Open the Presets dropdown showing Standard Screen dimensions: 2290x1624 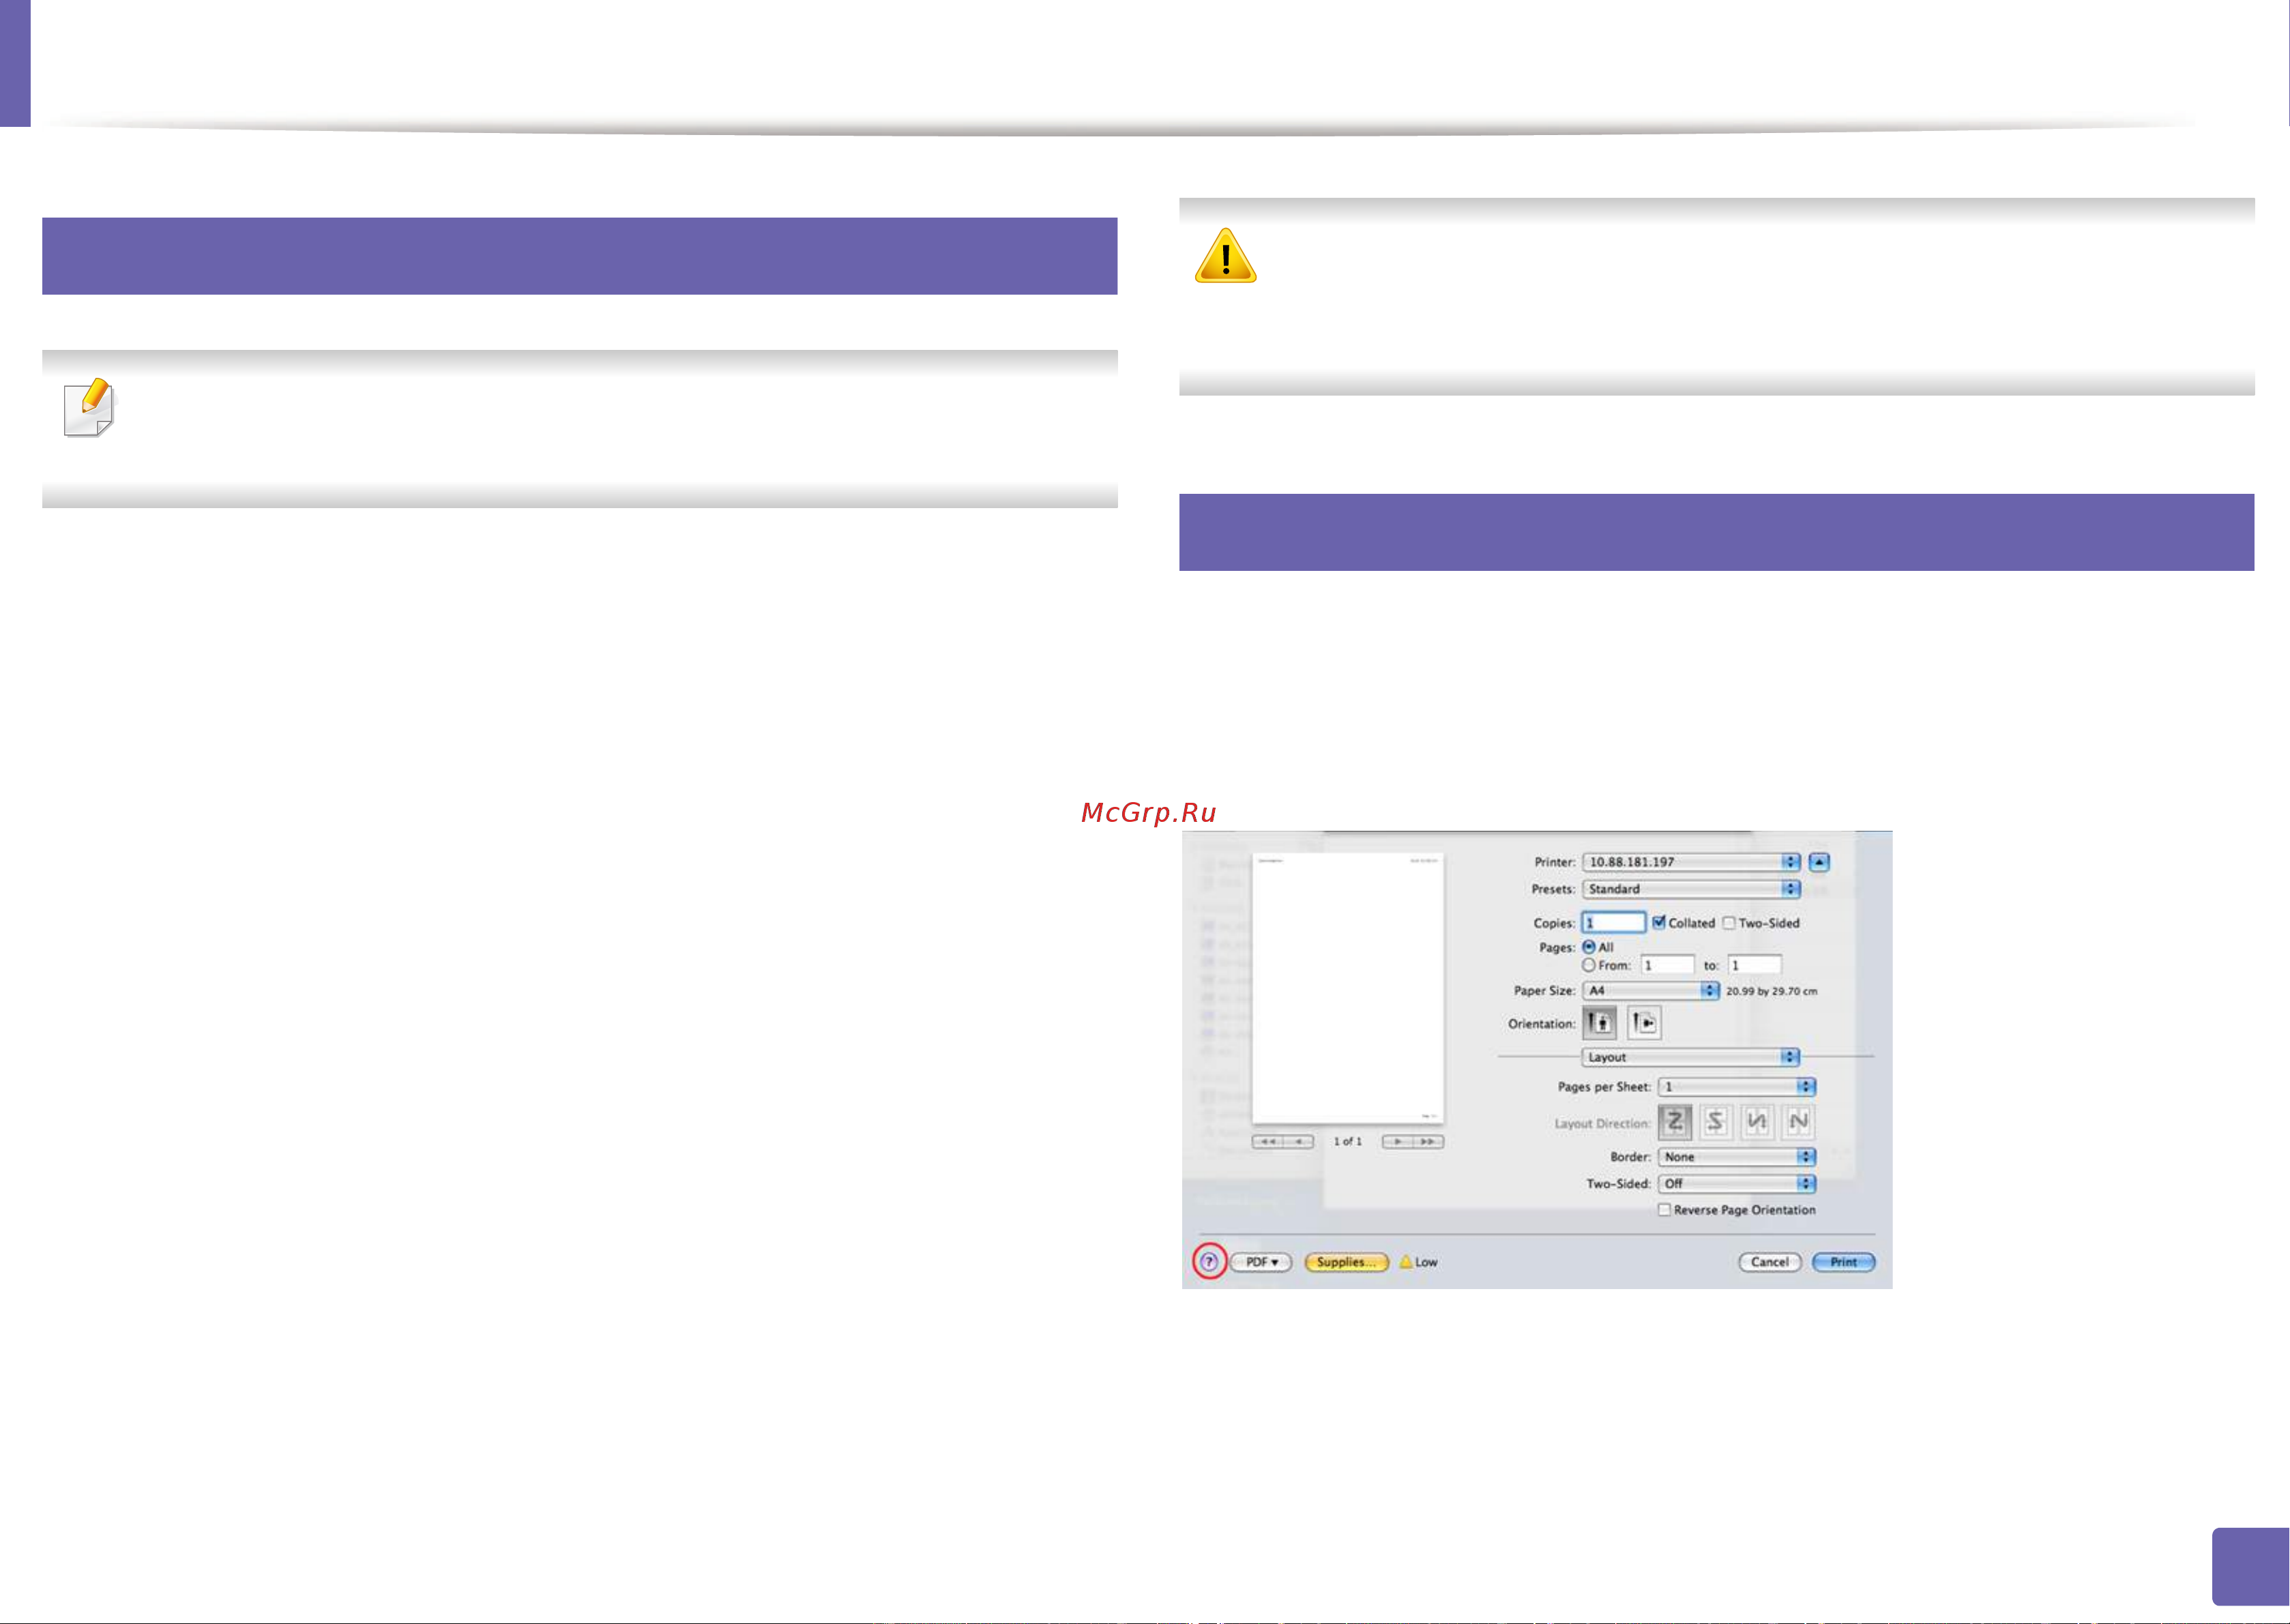(x=1692, y=889)
